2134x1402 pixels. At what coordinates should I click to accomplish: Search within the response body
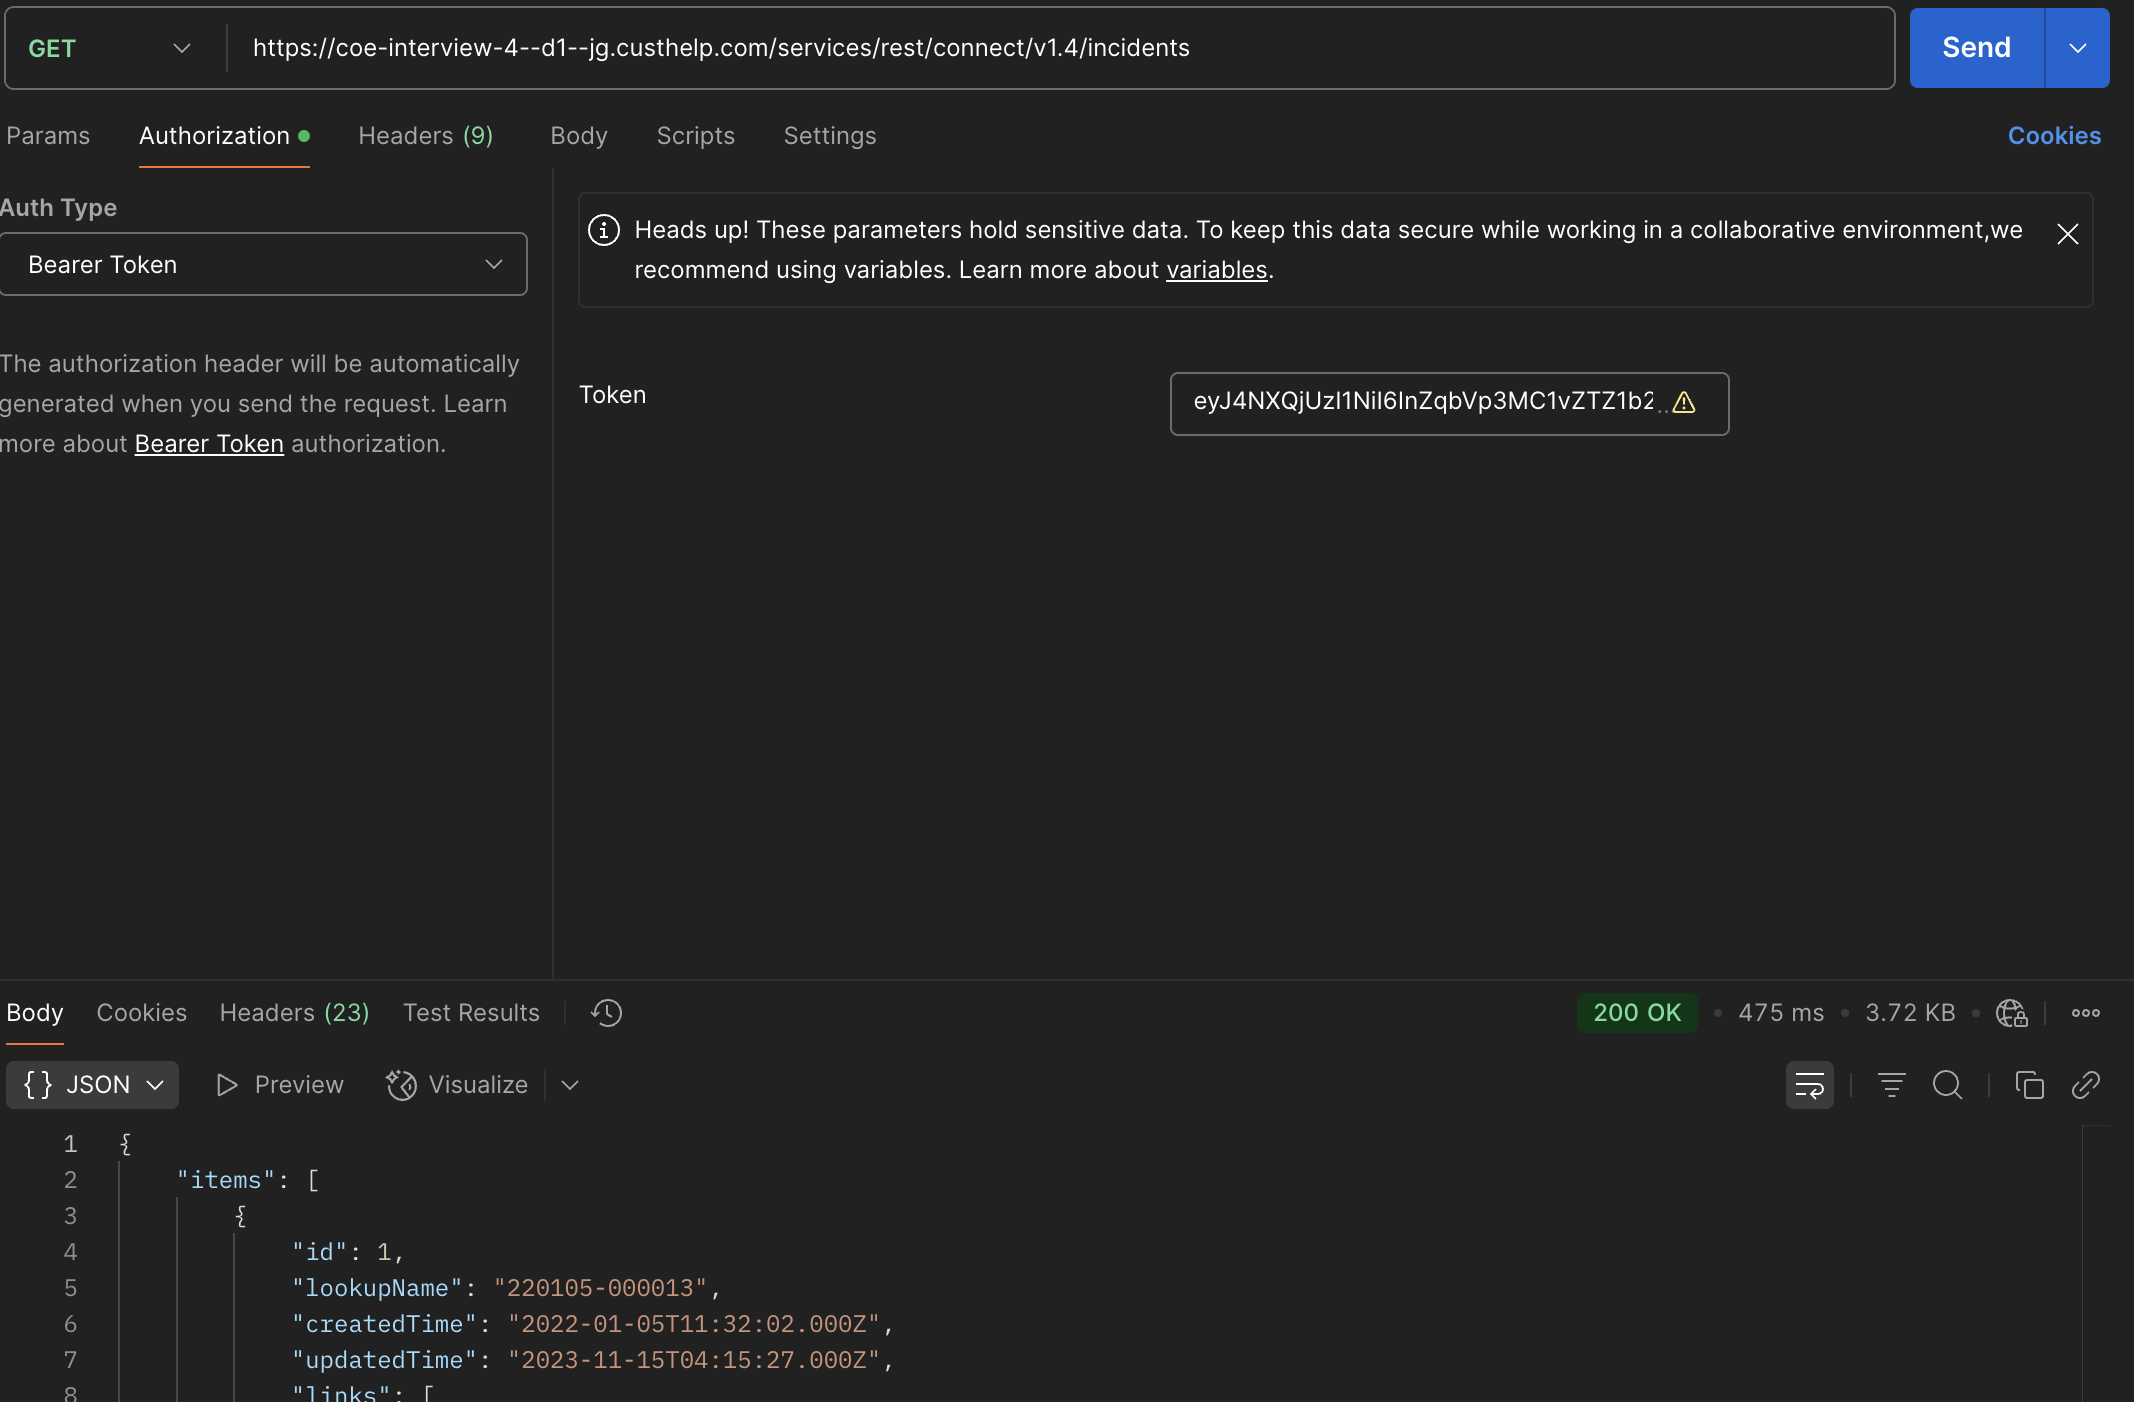pyautogui.click(x=1948, y=1085)
